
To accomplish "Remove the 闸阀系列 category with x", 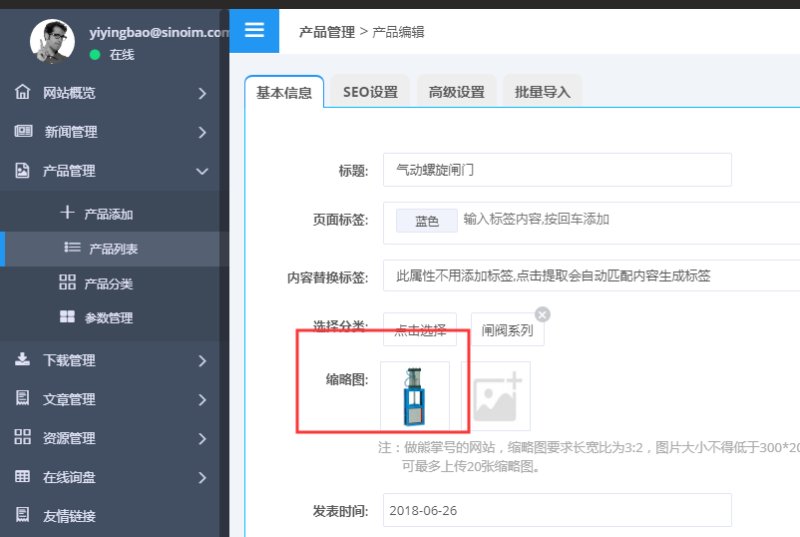I will click(542, 314).
